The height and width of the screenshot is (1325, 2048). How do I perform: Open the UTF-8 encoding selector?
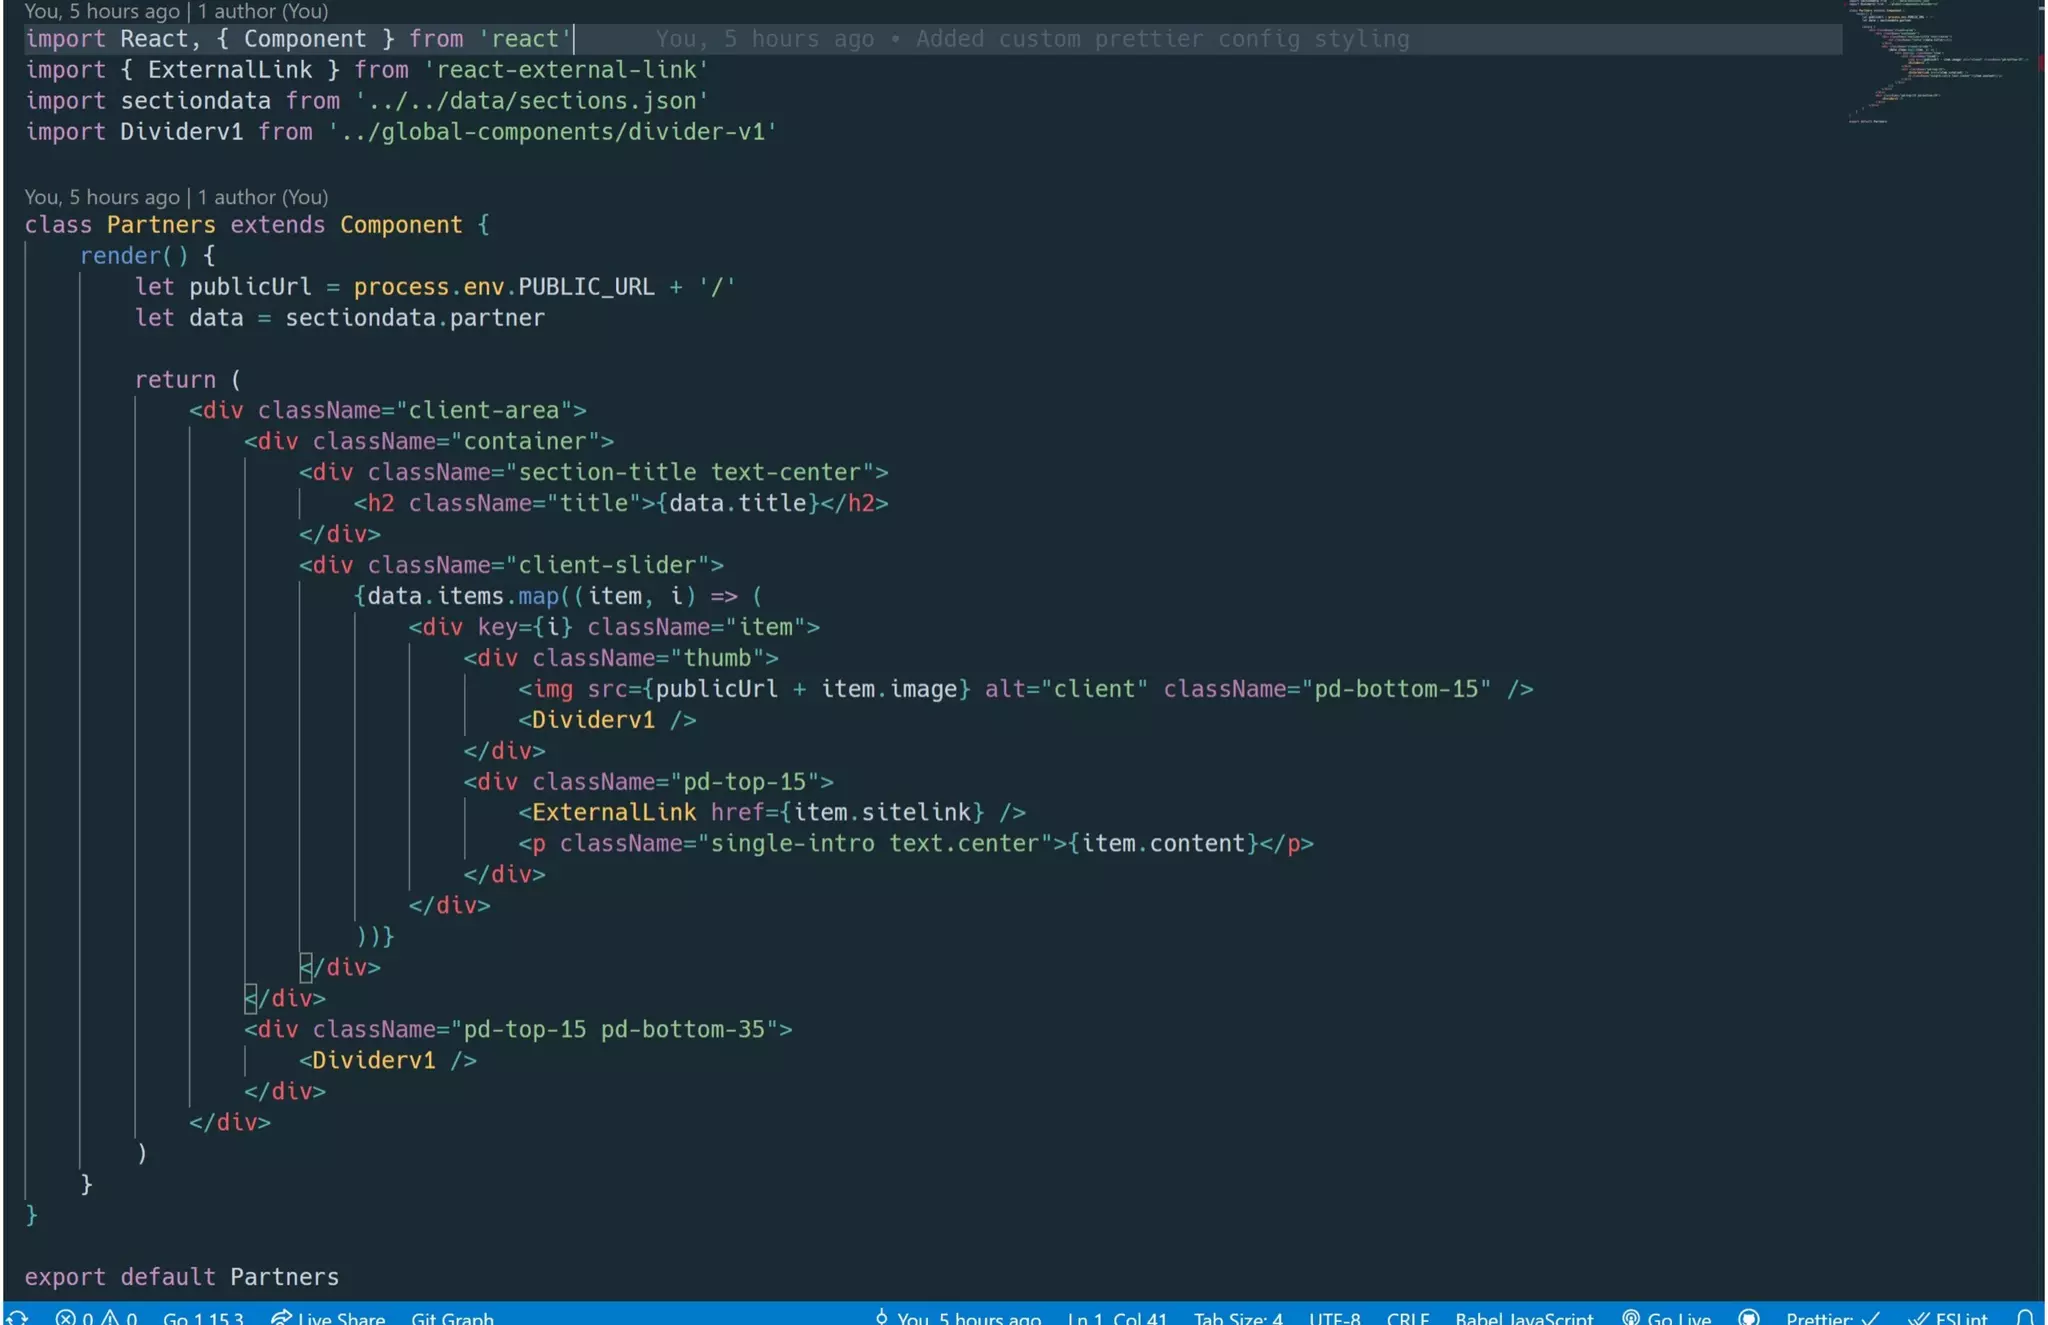tap(1334, 1317)
